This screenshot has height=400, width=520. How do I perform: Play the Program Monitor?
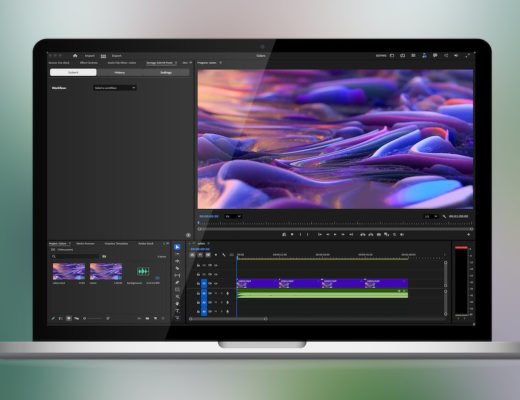(x=335, y=235)
